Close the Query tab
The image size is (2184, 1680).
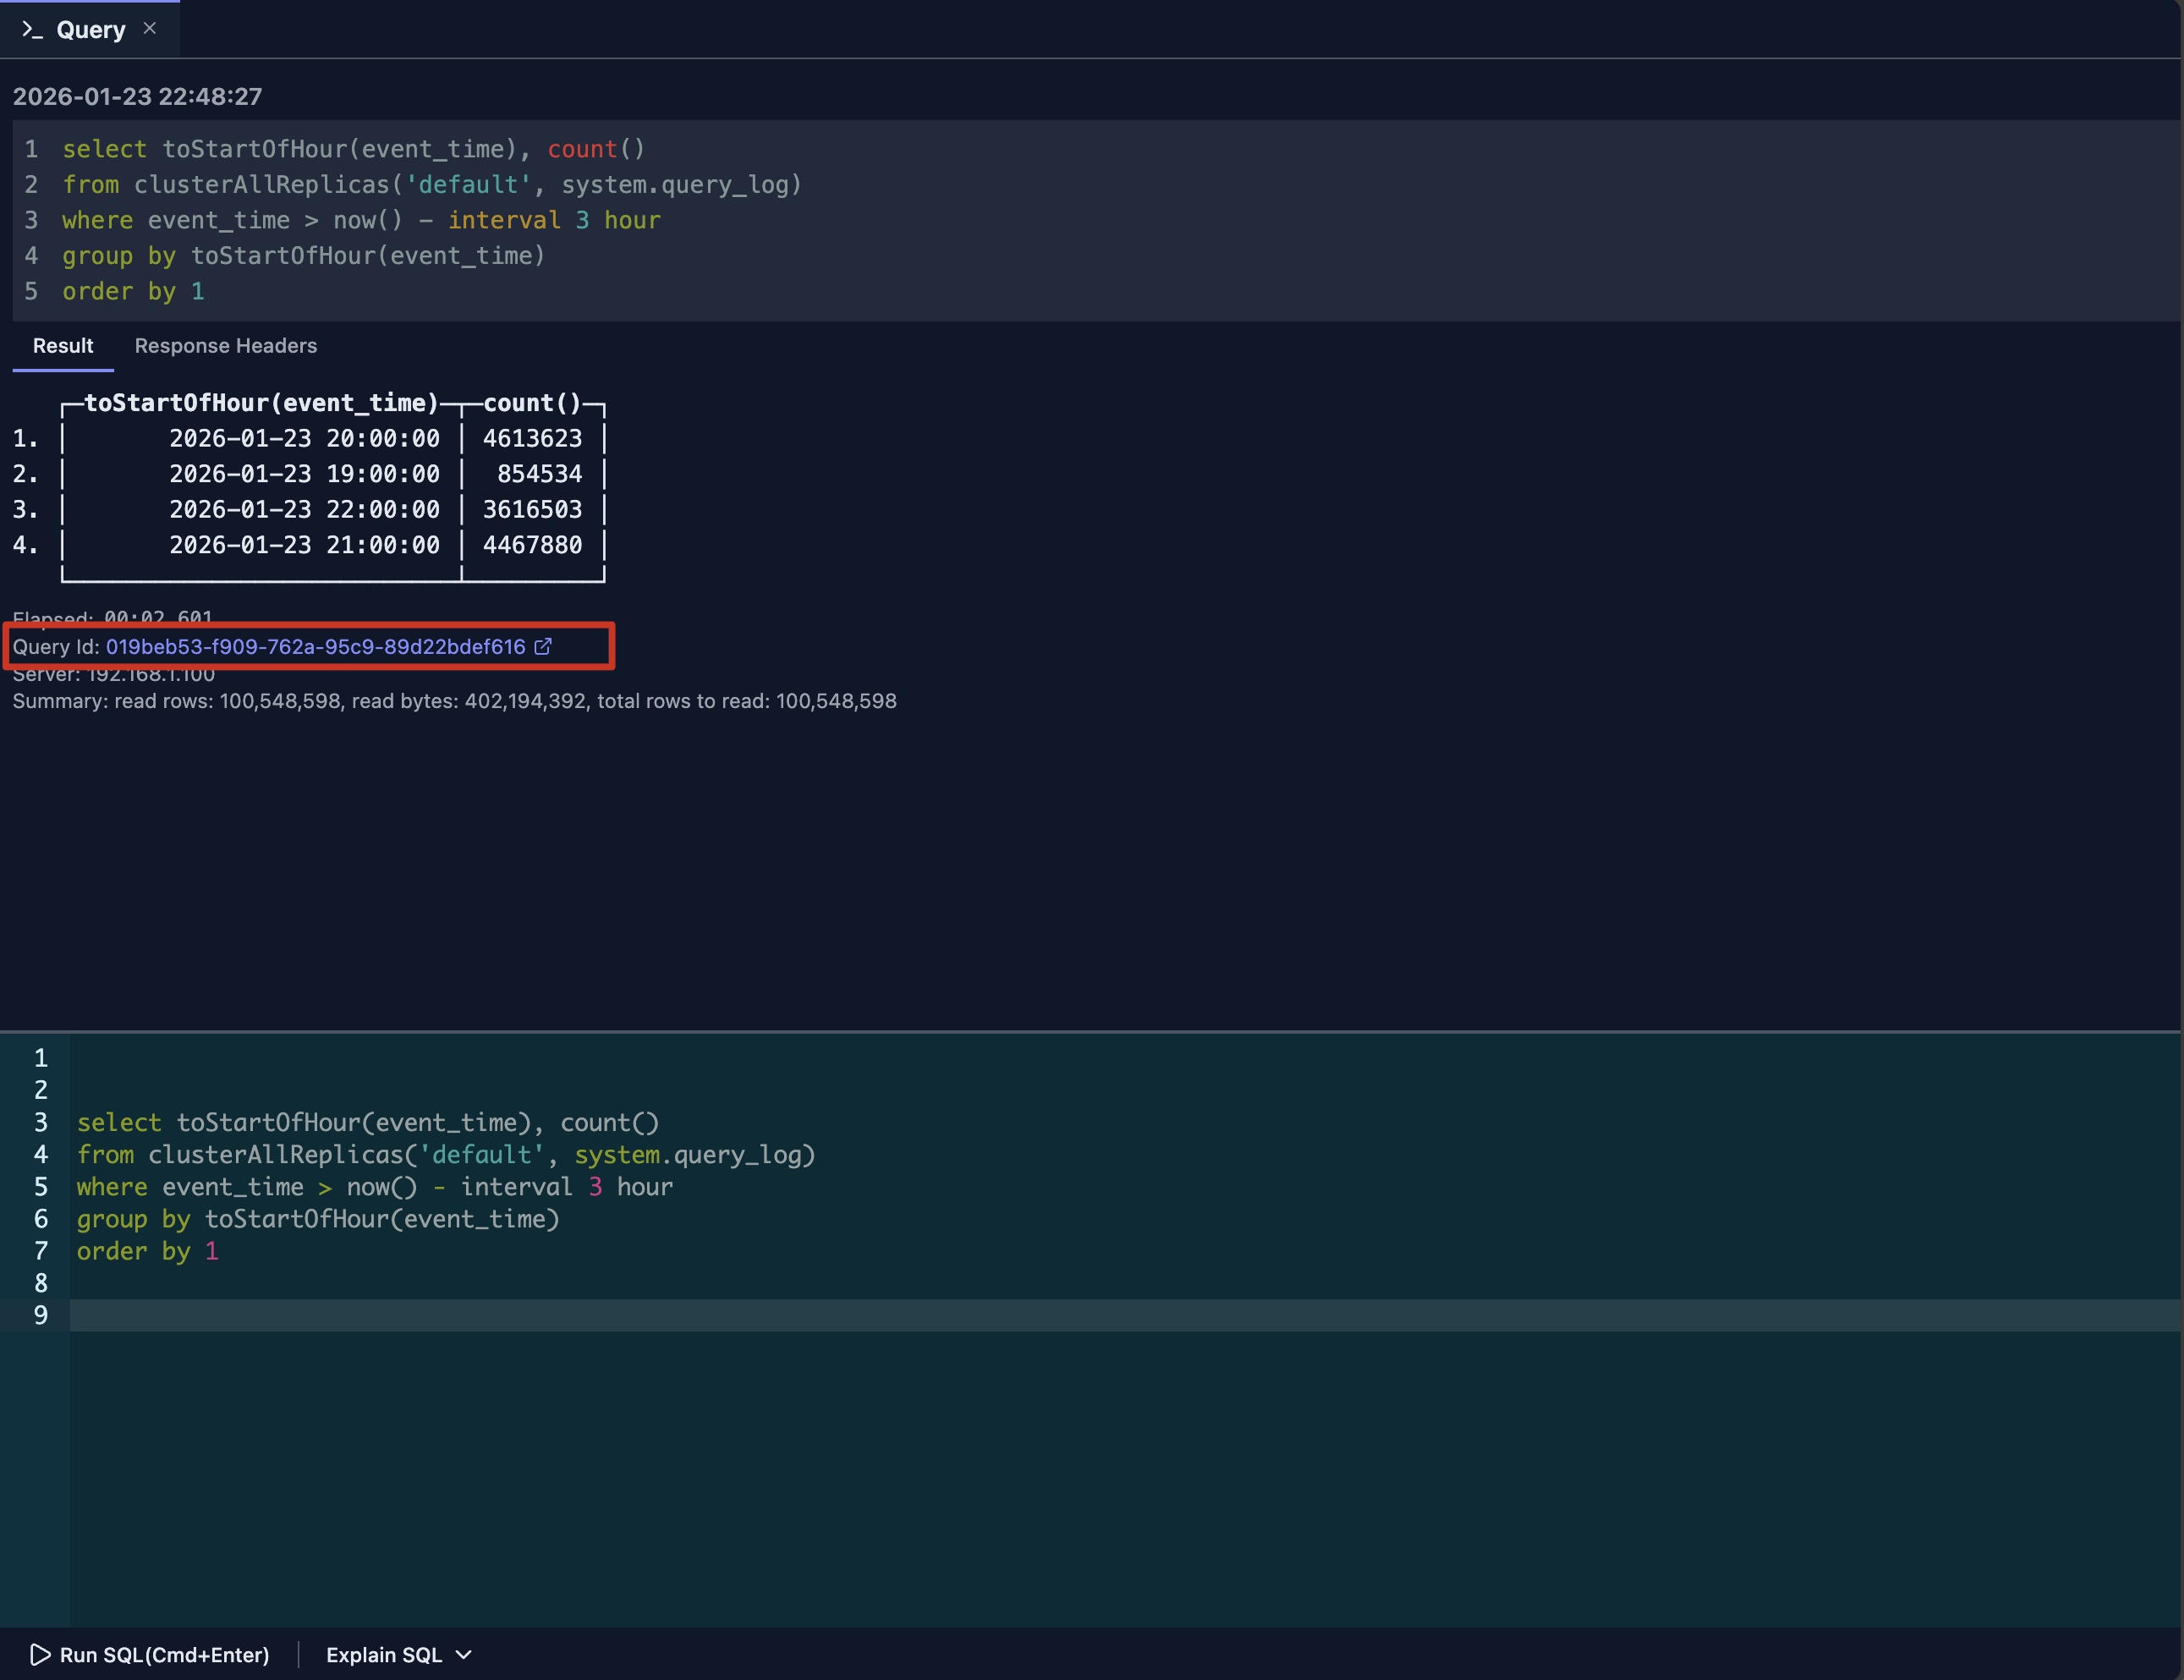pos(150,28)
